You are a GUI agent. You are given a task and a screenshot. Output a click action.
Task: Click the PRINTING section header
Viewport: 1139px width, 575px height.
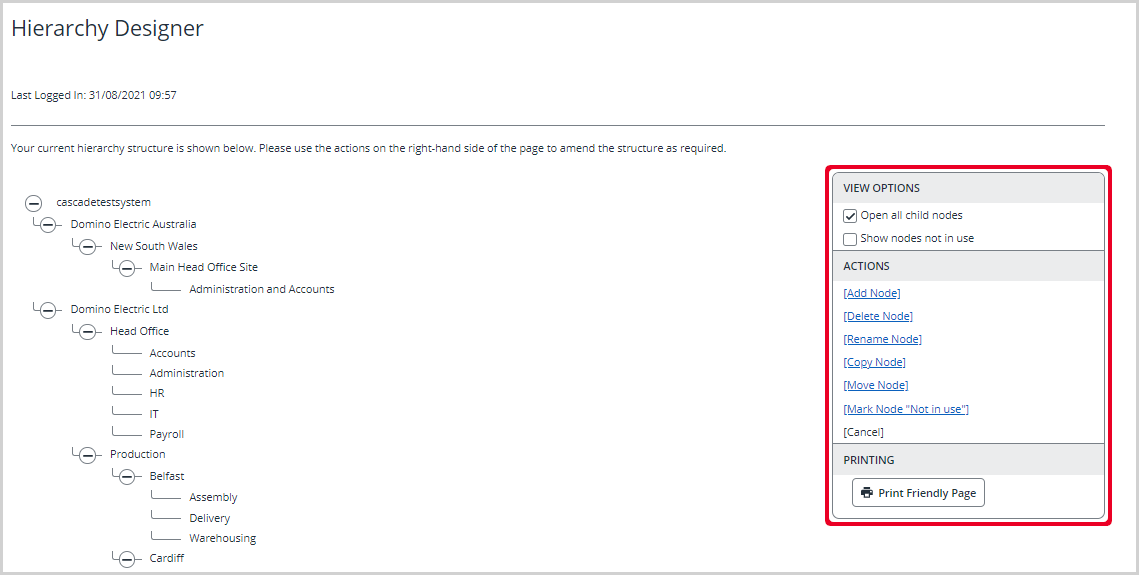[968, 460]
